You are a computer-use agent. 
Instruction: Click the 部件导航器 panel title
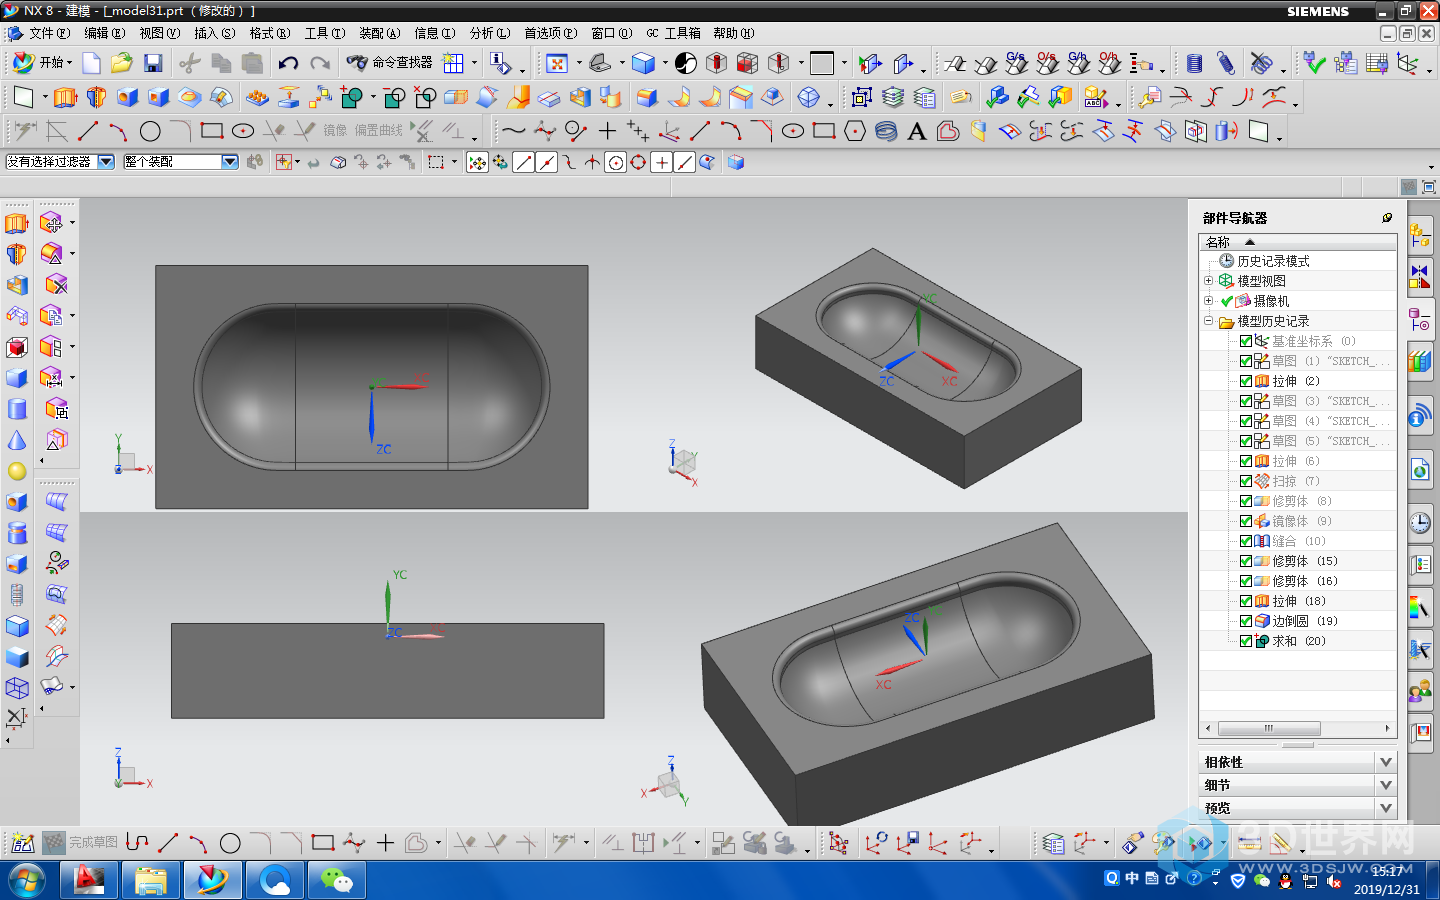click(1235, 218)
